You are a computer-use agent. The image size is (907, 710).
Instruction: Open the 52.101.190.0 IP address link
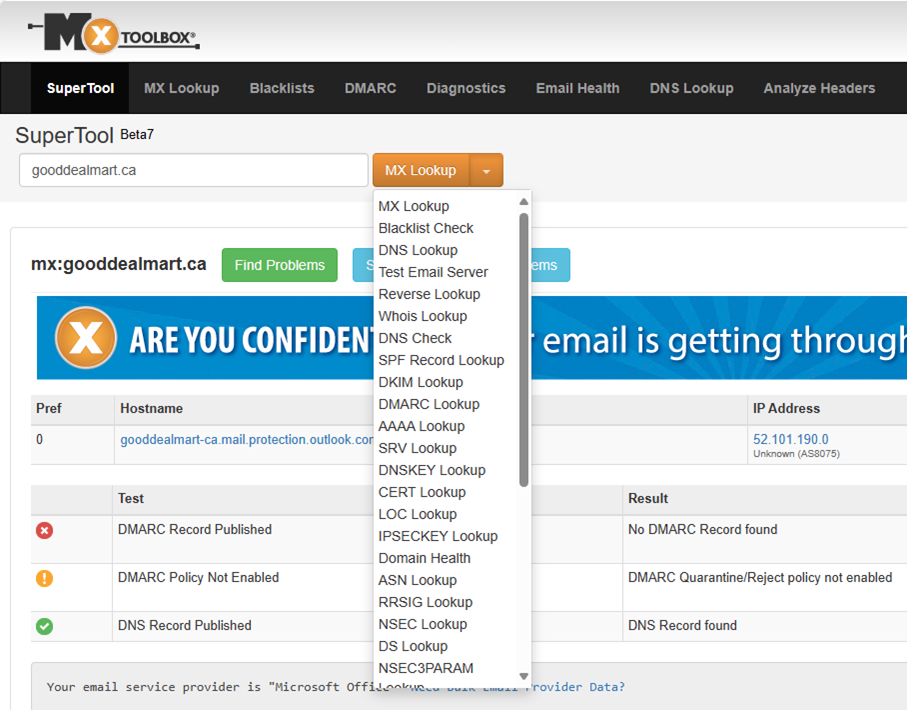coord(790,440)
